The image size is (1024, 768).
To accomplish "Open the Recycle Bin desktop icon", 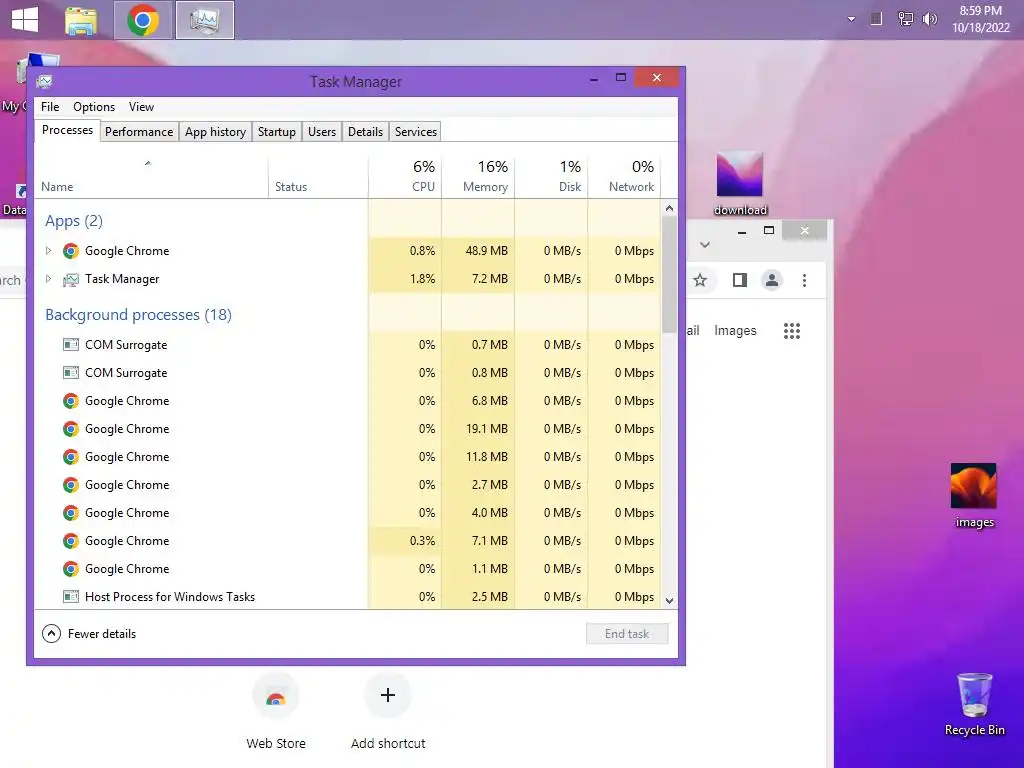I will [x=974, y=705].
